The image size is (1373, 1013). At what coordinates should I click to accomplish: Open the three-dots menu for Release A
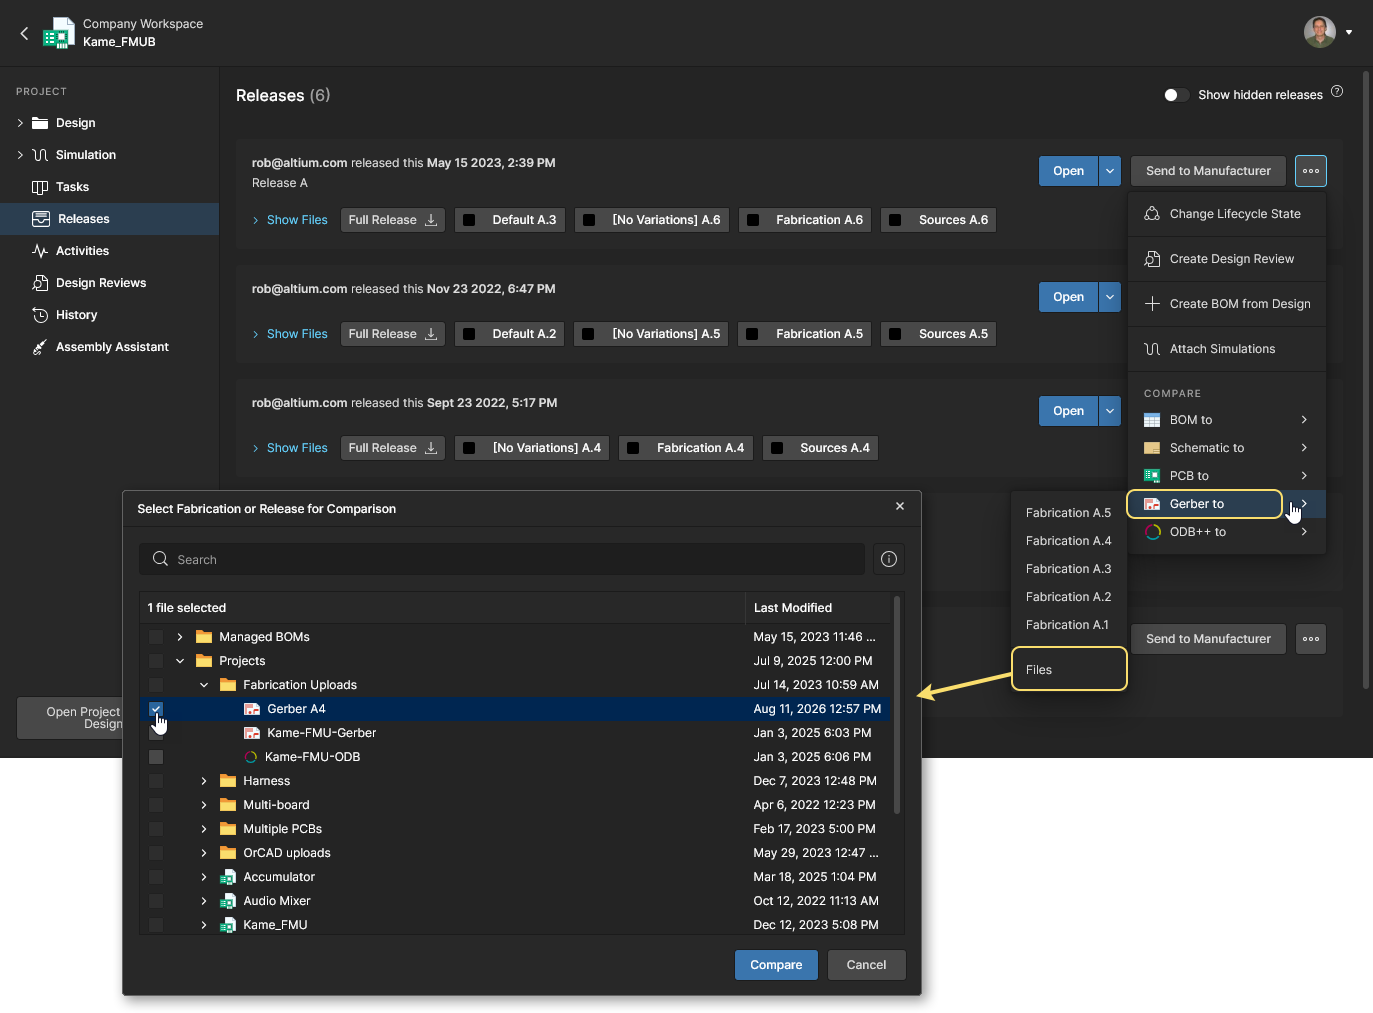point(1311,171)
